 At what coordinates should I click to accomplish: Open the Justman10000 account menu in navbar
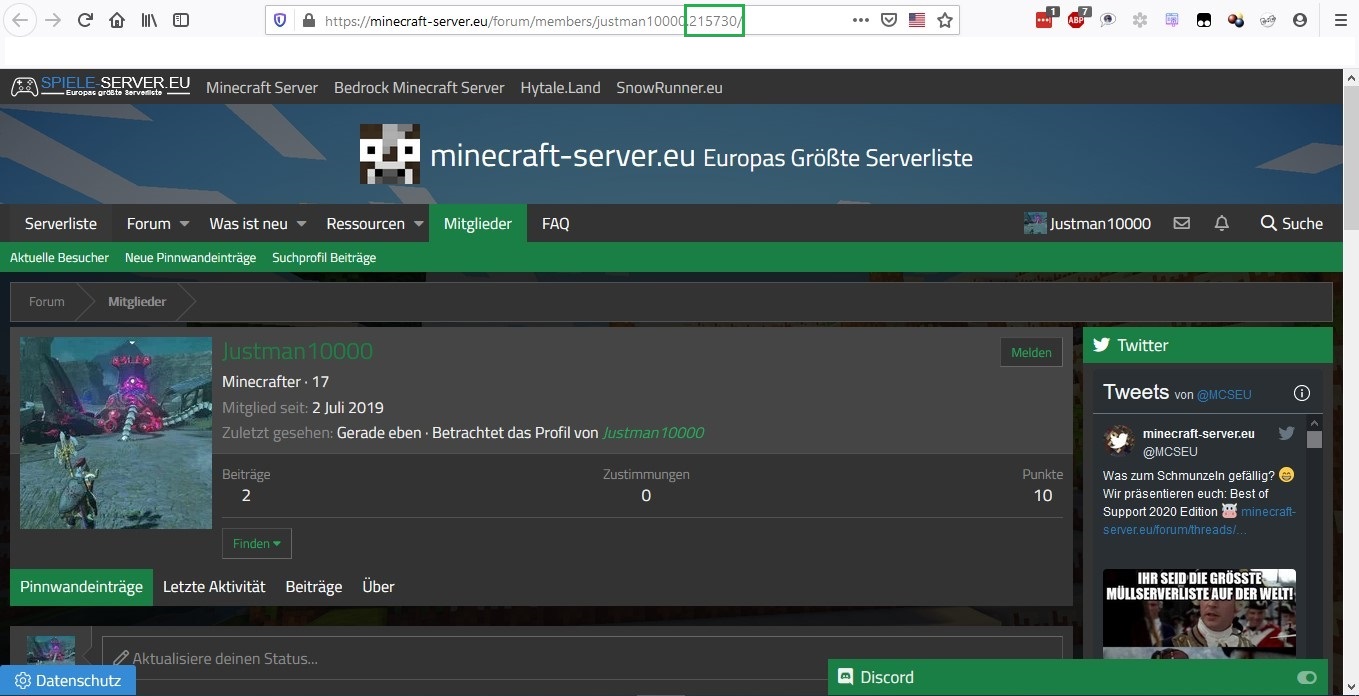(x=1087, y=223)
